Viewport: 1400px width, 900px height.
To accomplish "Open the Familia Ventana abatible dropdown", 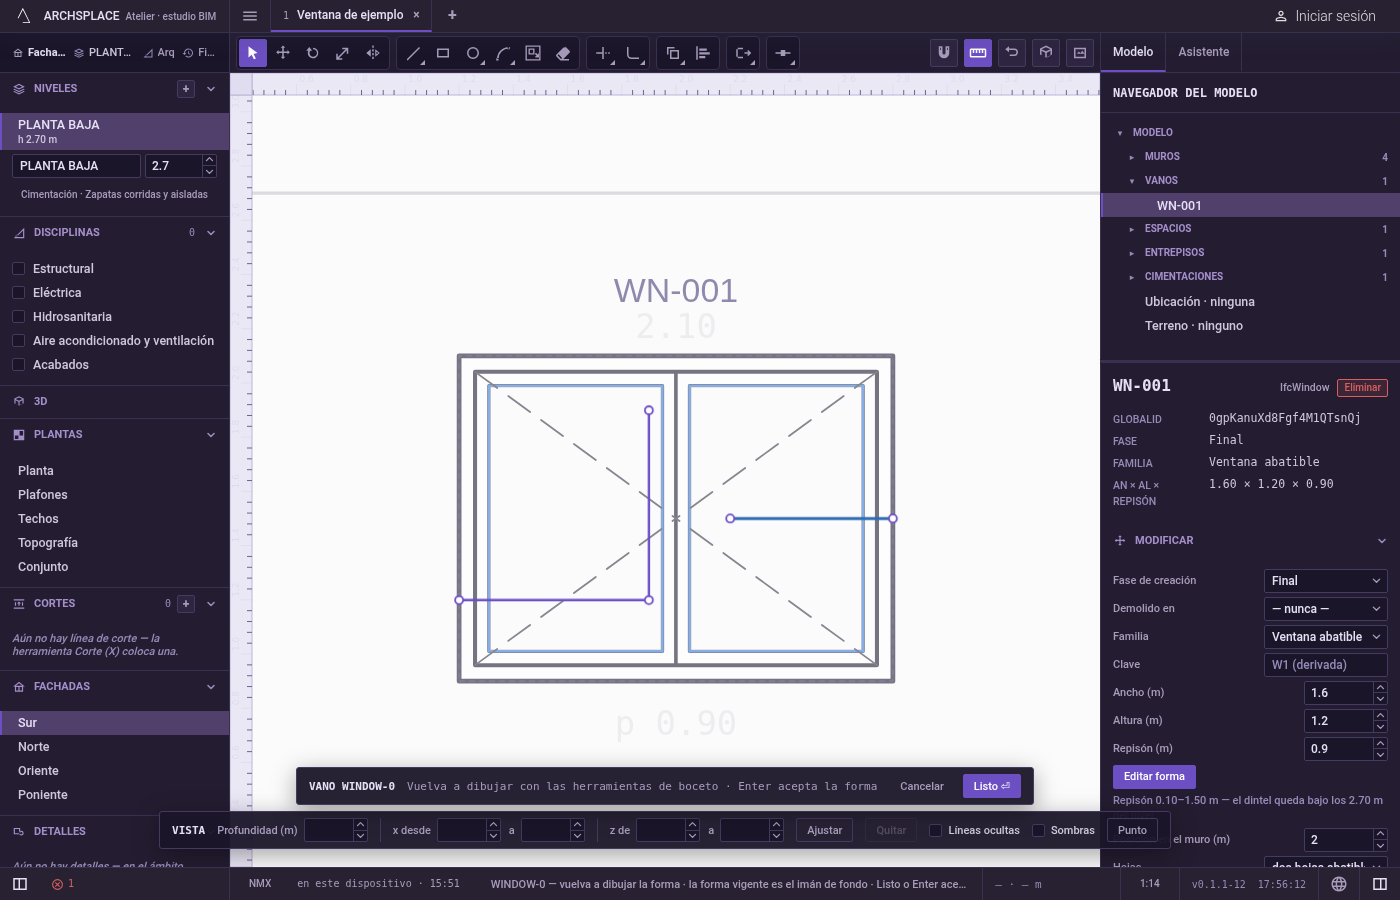I will click(x=1326, y=637).
